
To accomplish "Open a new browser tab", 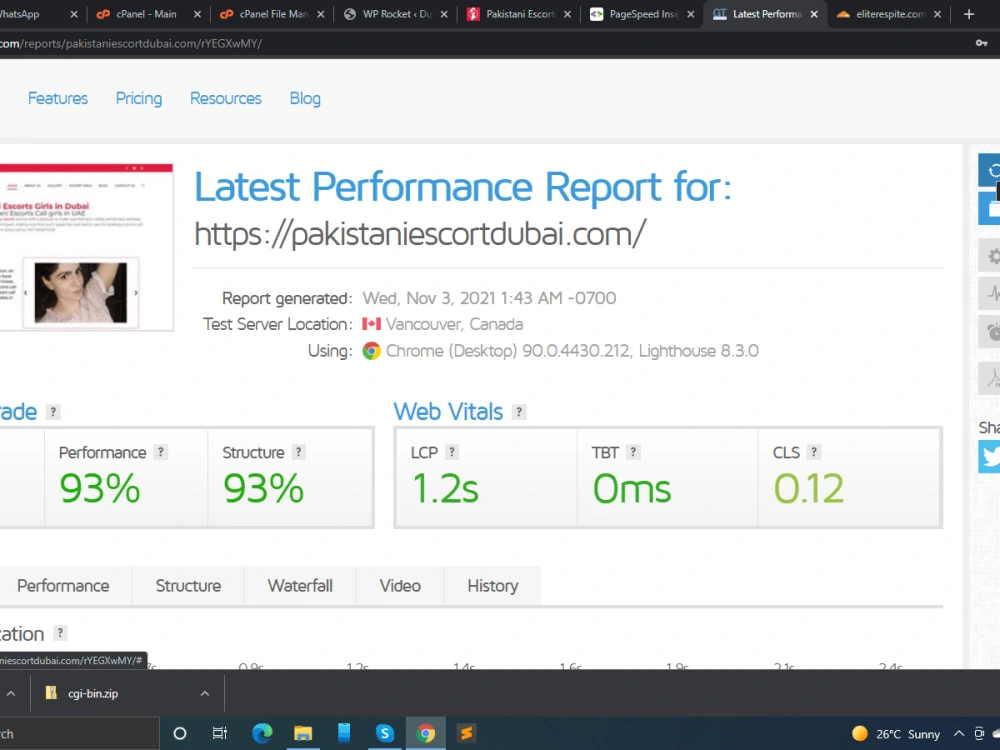I will coord(969,14).
